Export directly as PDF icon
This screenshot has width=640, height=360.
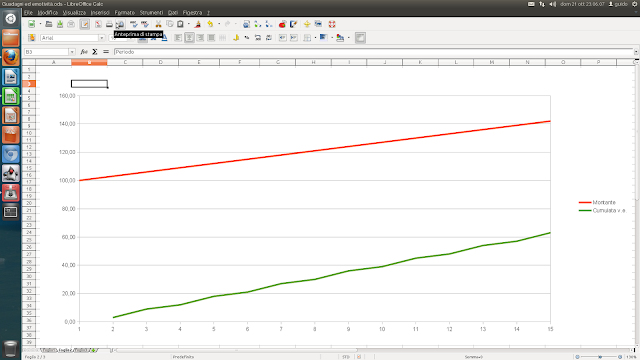[x=98, y=24]
